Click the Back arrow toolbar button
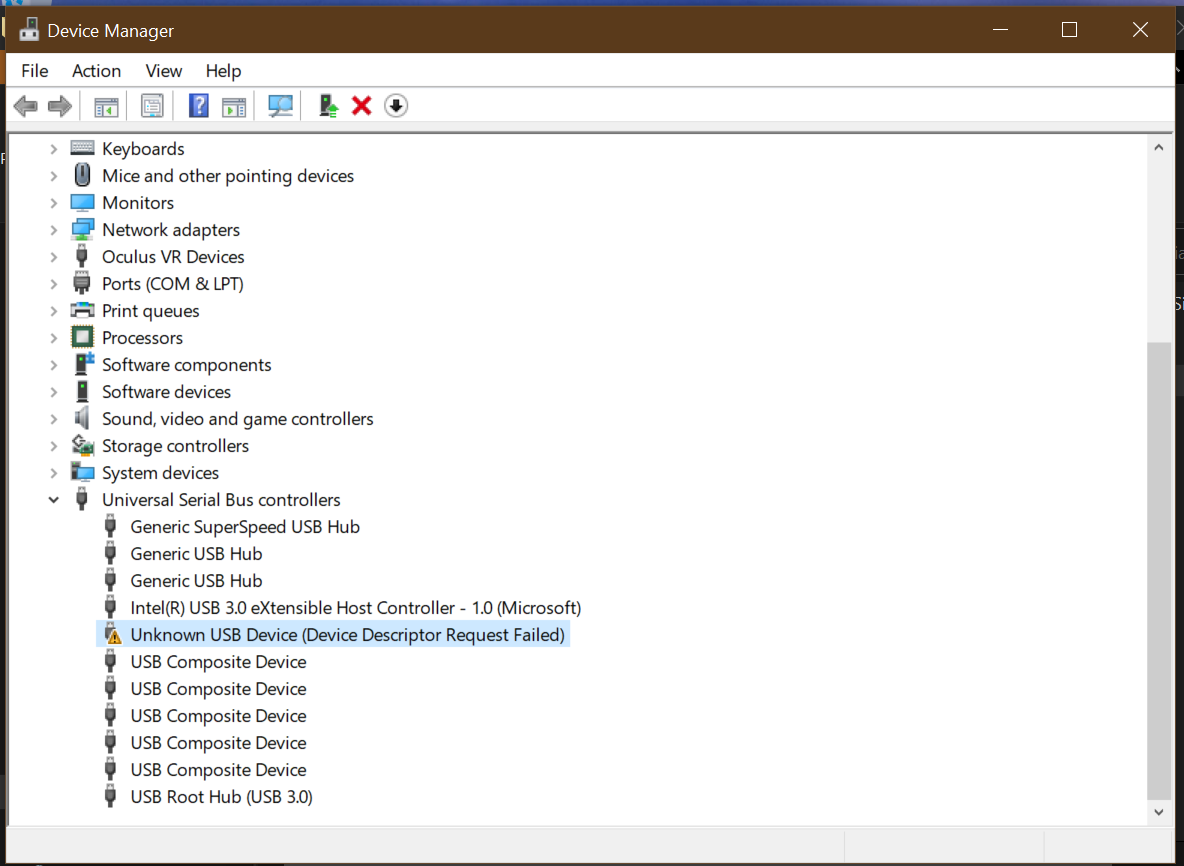 click(25, 106)
